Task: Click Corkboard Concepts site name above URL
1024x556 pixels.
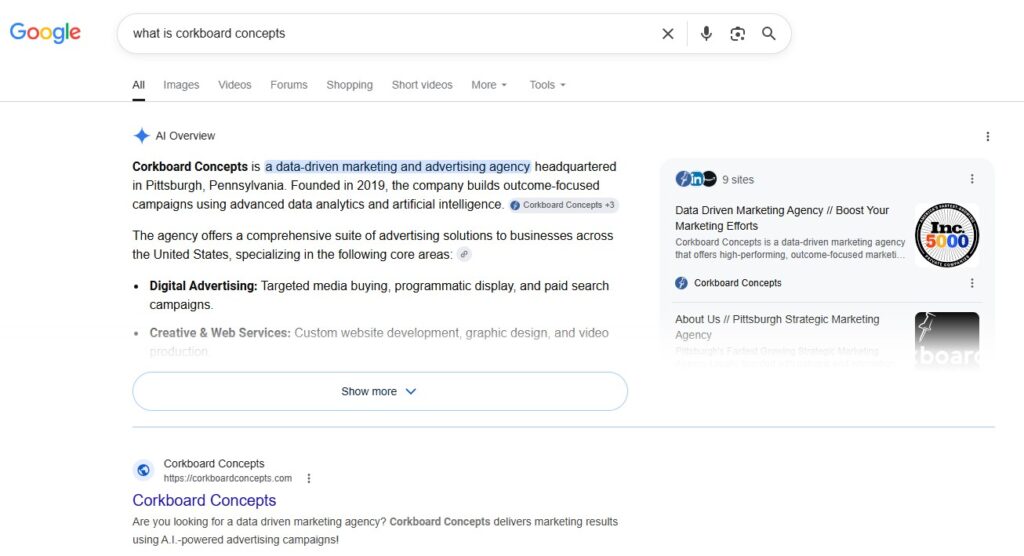Action: [x=214, y=463]
